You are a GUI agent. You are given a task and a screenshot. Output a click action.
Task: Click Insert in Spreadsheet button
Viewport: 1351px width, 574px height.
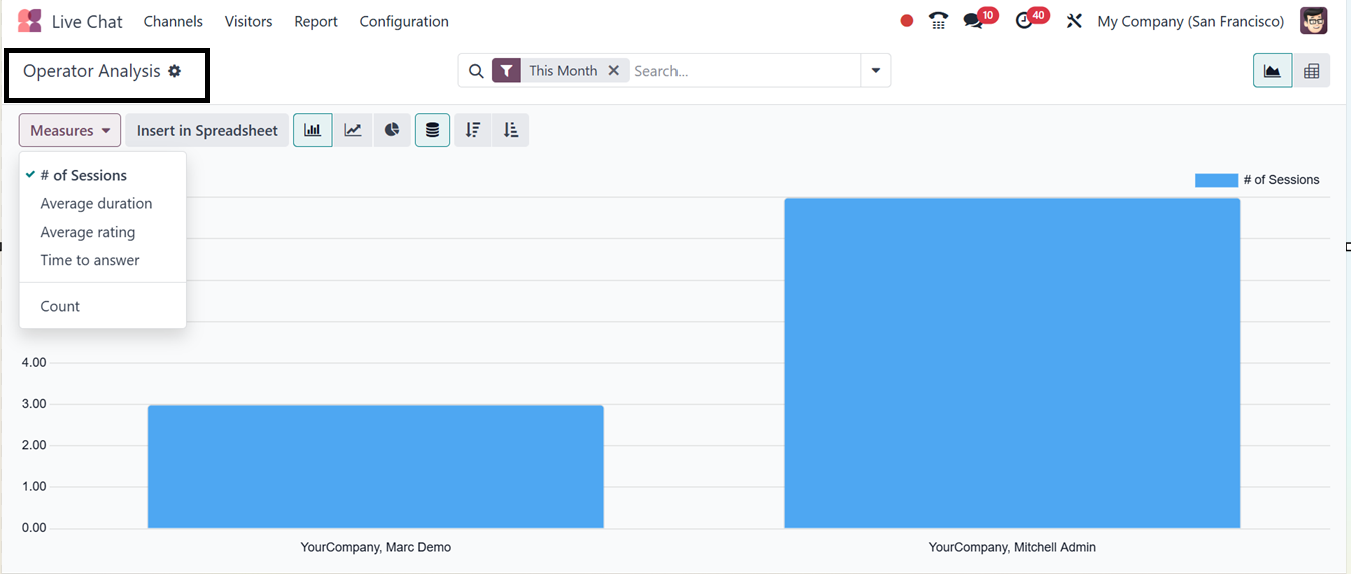coord(207,130)
